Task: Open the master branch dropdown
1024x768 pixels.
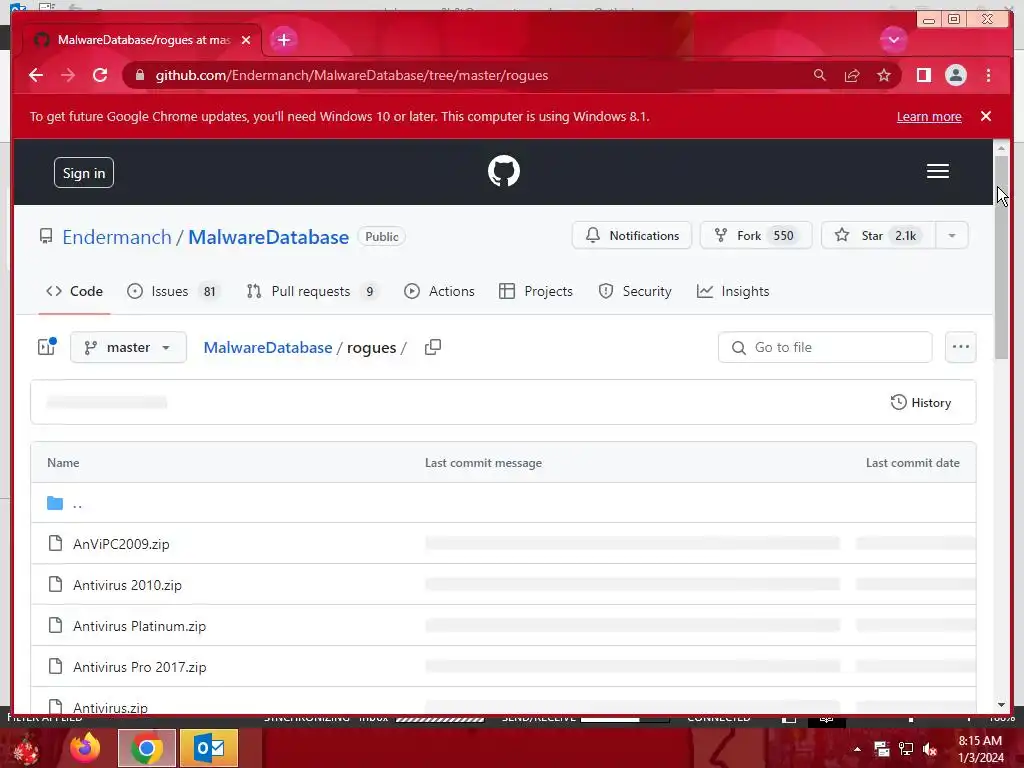Action: click(128, 347)
